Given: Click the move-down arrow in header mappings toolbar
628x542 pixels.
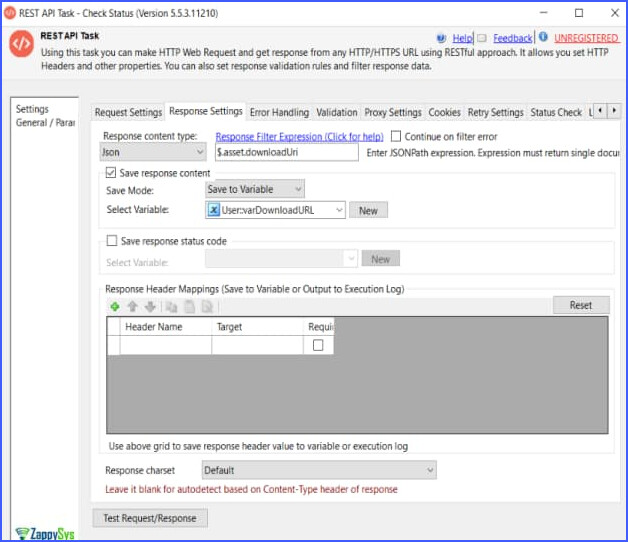Looking at the screenshot, I should click(x=150, y=307).
